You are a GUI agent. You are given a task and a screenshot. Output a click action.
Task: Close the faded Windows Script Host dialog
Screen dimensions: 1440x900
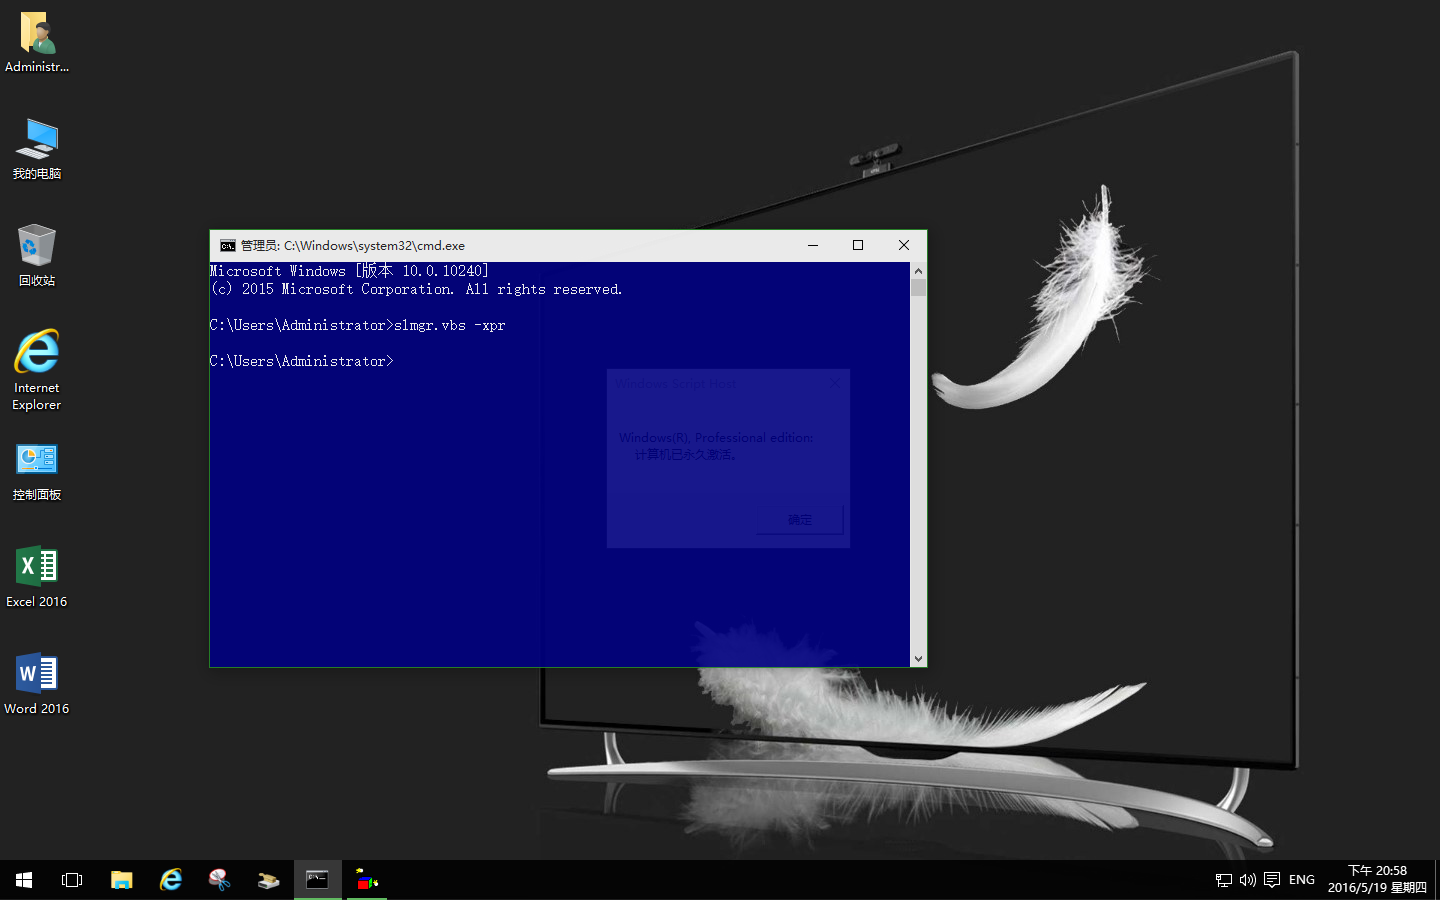click(x=835, y=383)
